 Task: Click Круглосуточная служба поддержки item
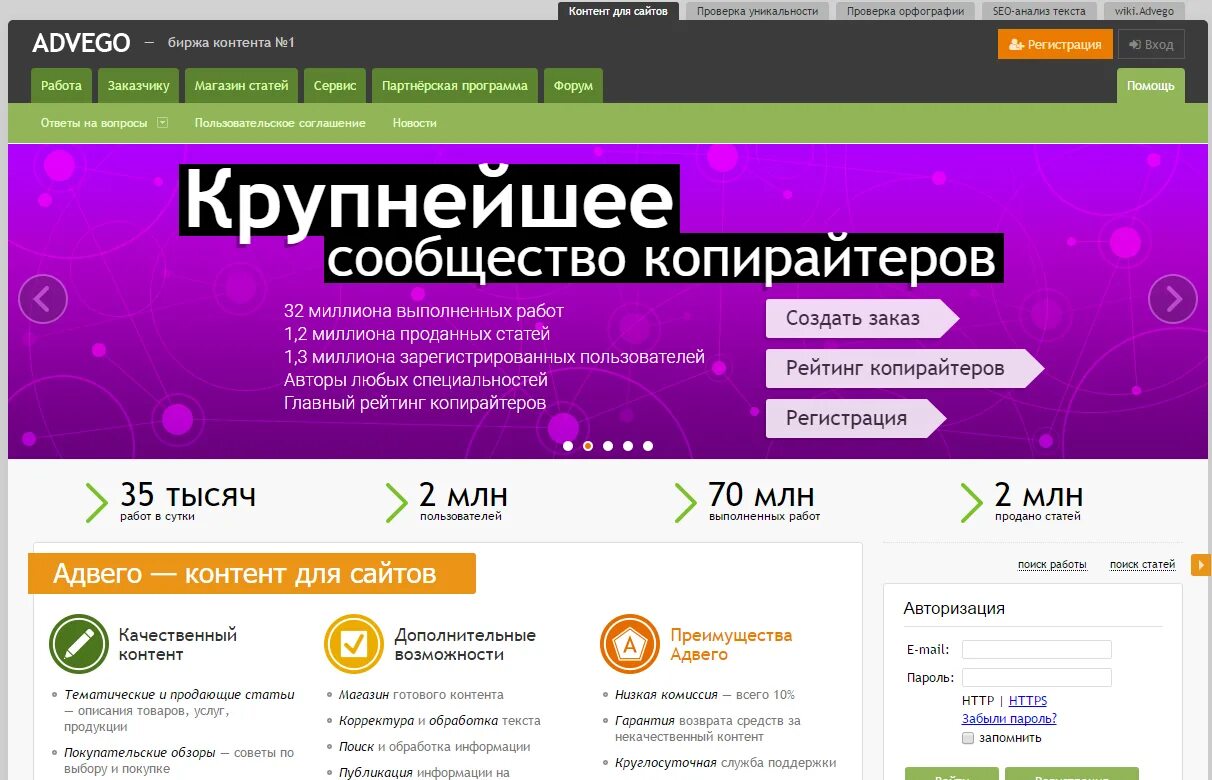coord(726,762)
